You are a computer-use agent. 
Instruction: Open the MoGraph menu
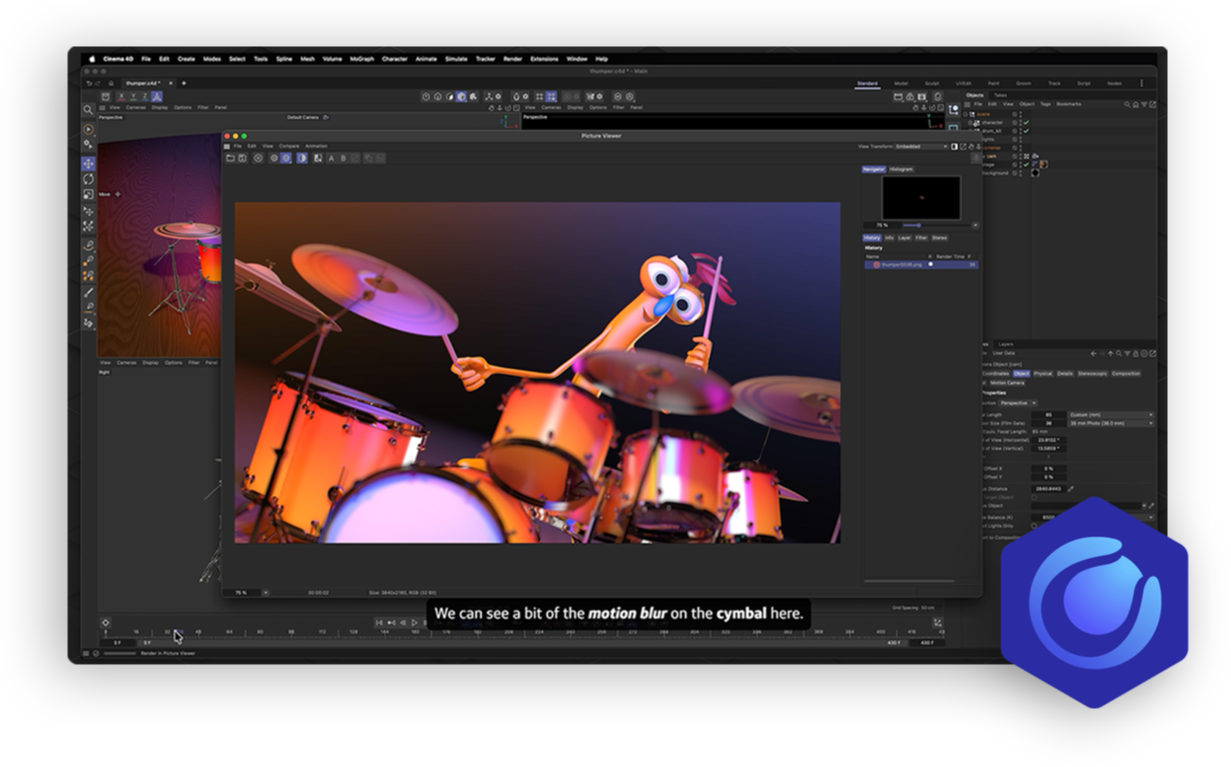362,59
